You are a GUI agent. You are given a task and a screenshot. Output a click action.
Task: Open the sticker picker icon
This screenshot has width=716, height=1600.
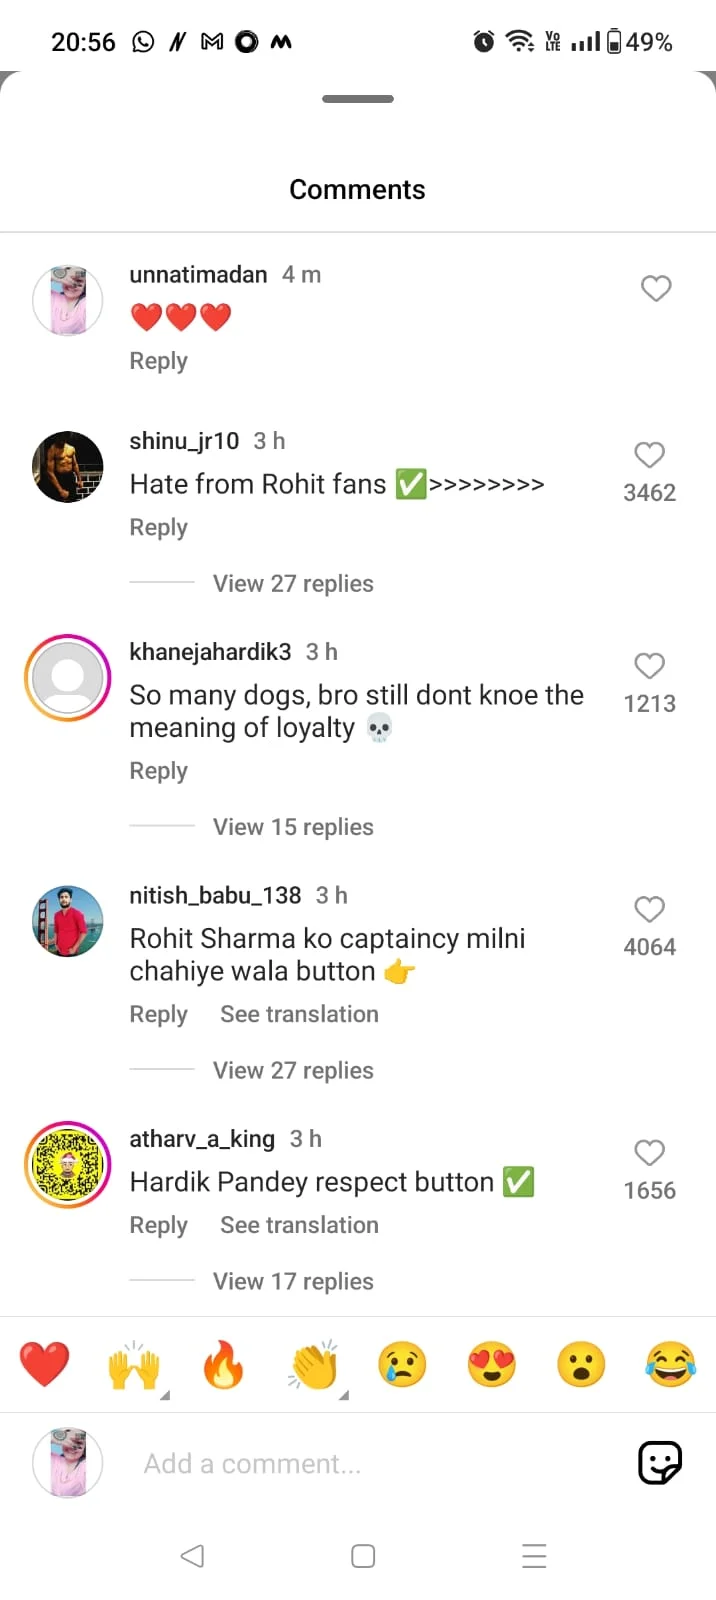(660, 1463)
